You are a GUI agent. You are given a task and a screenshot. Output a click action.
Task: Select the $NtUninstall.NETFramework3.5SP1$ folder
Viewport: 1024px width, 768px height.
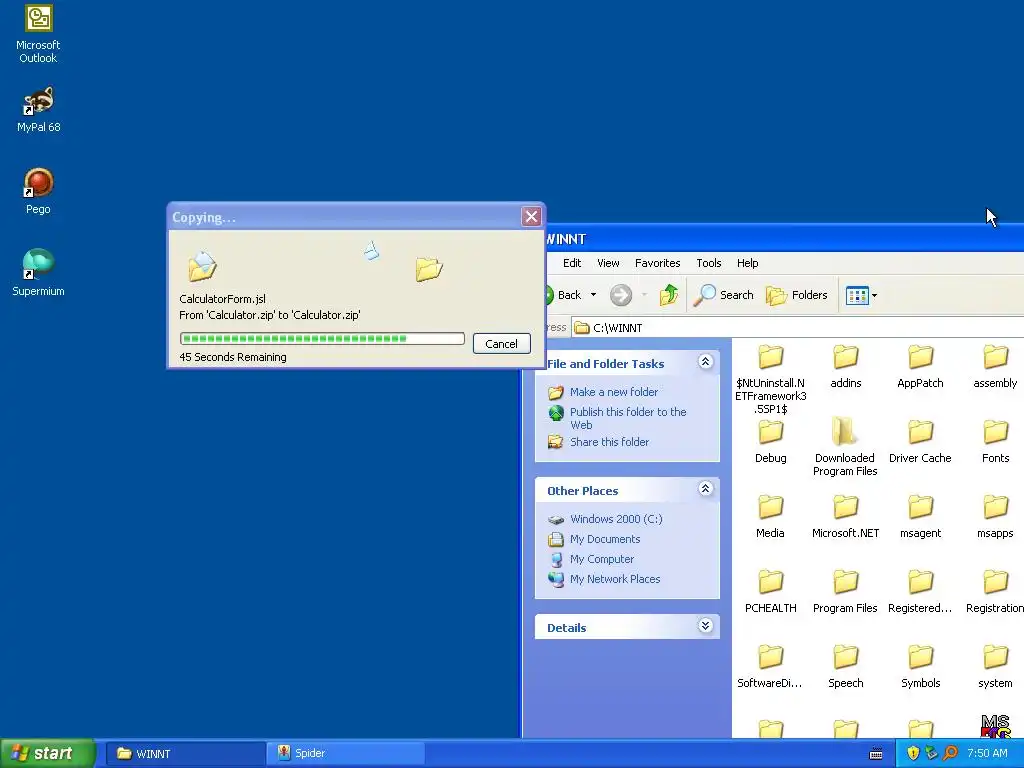click(x=771, y=379)
